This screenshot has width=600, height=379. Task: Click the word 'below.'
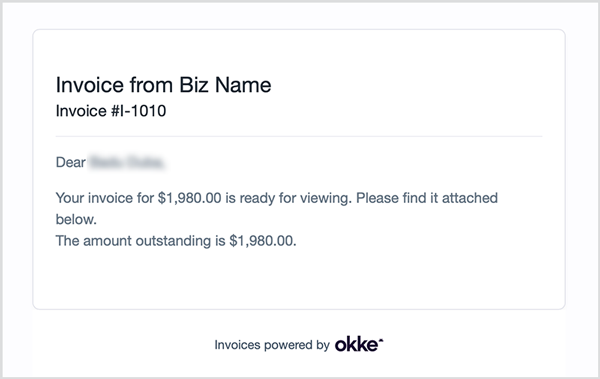76,219
